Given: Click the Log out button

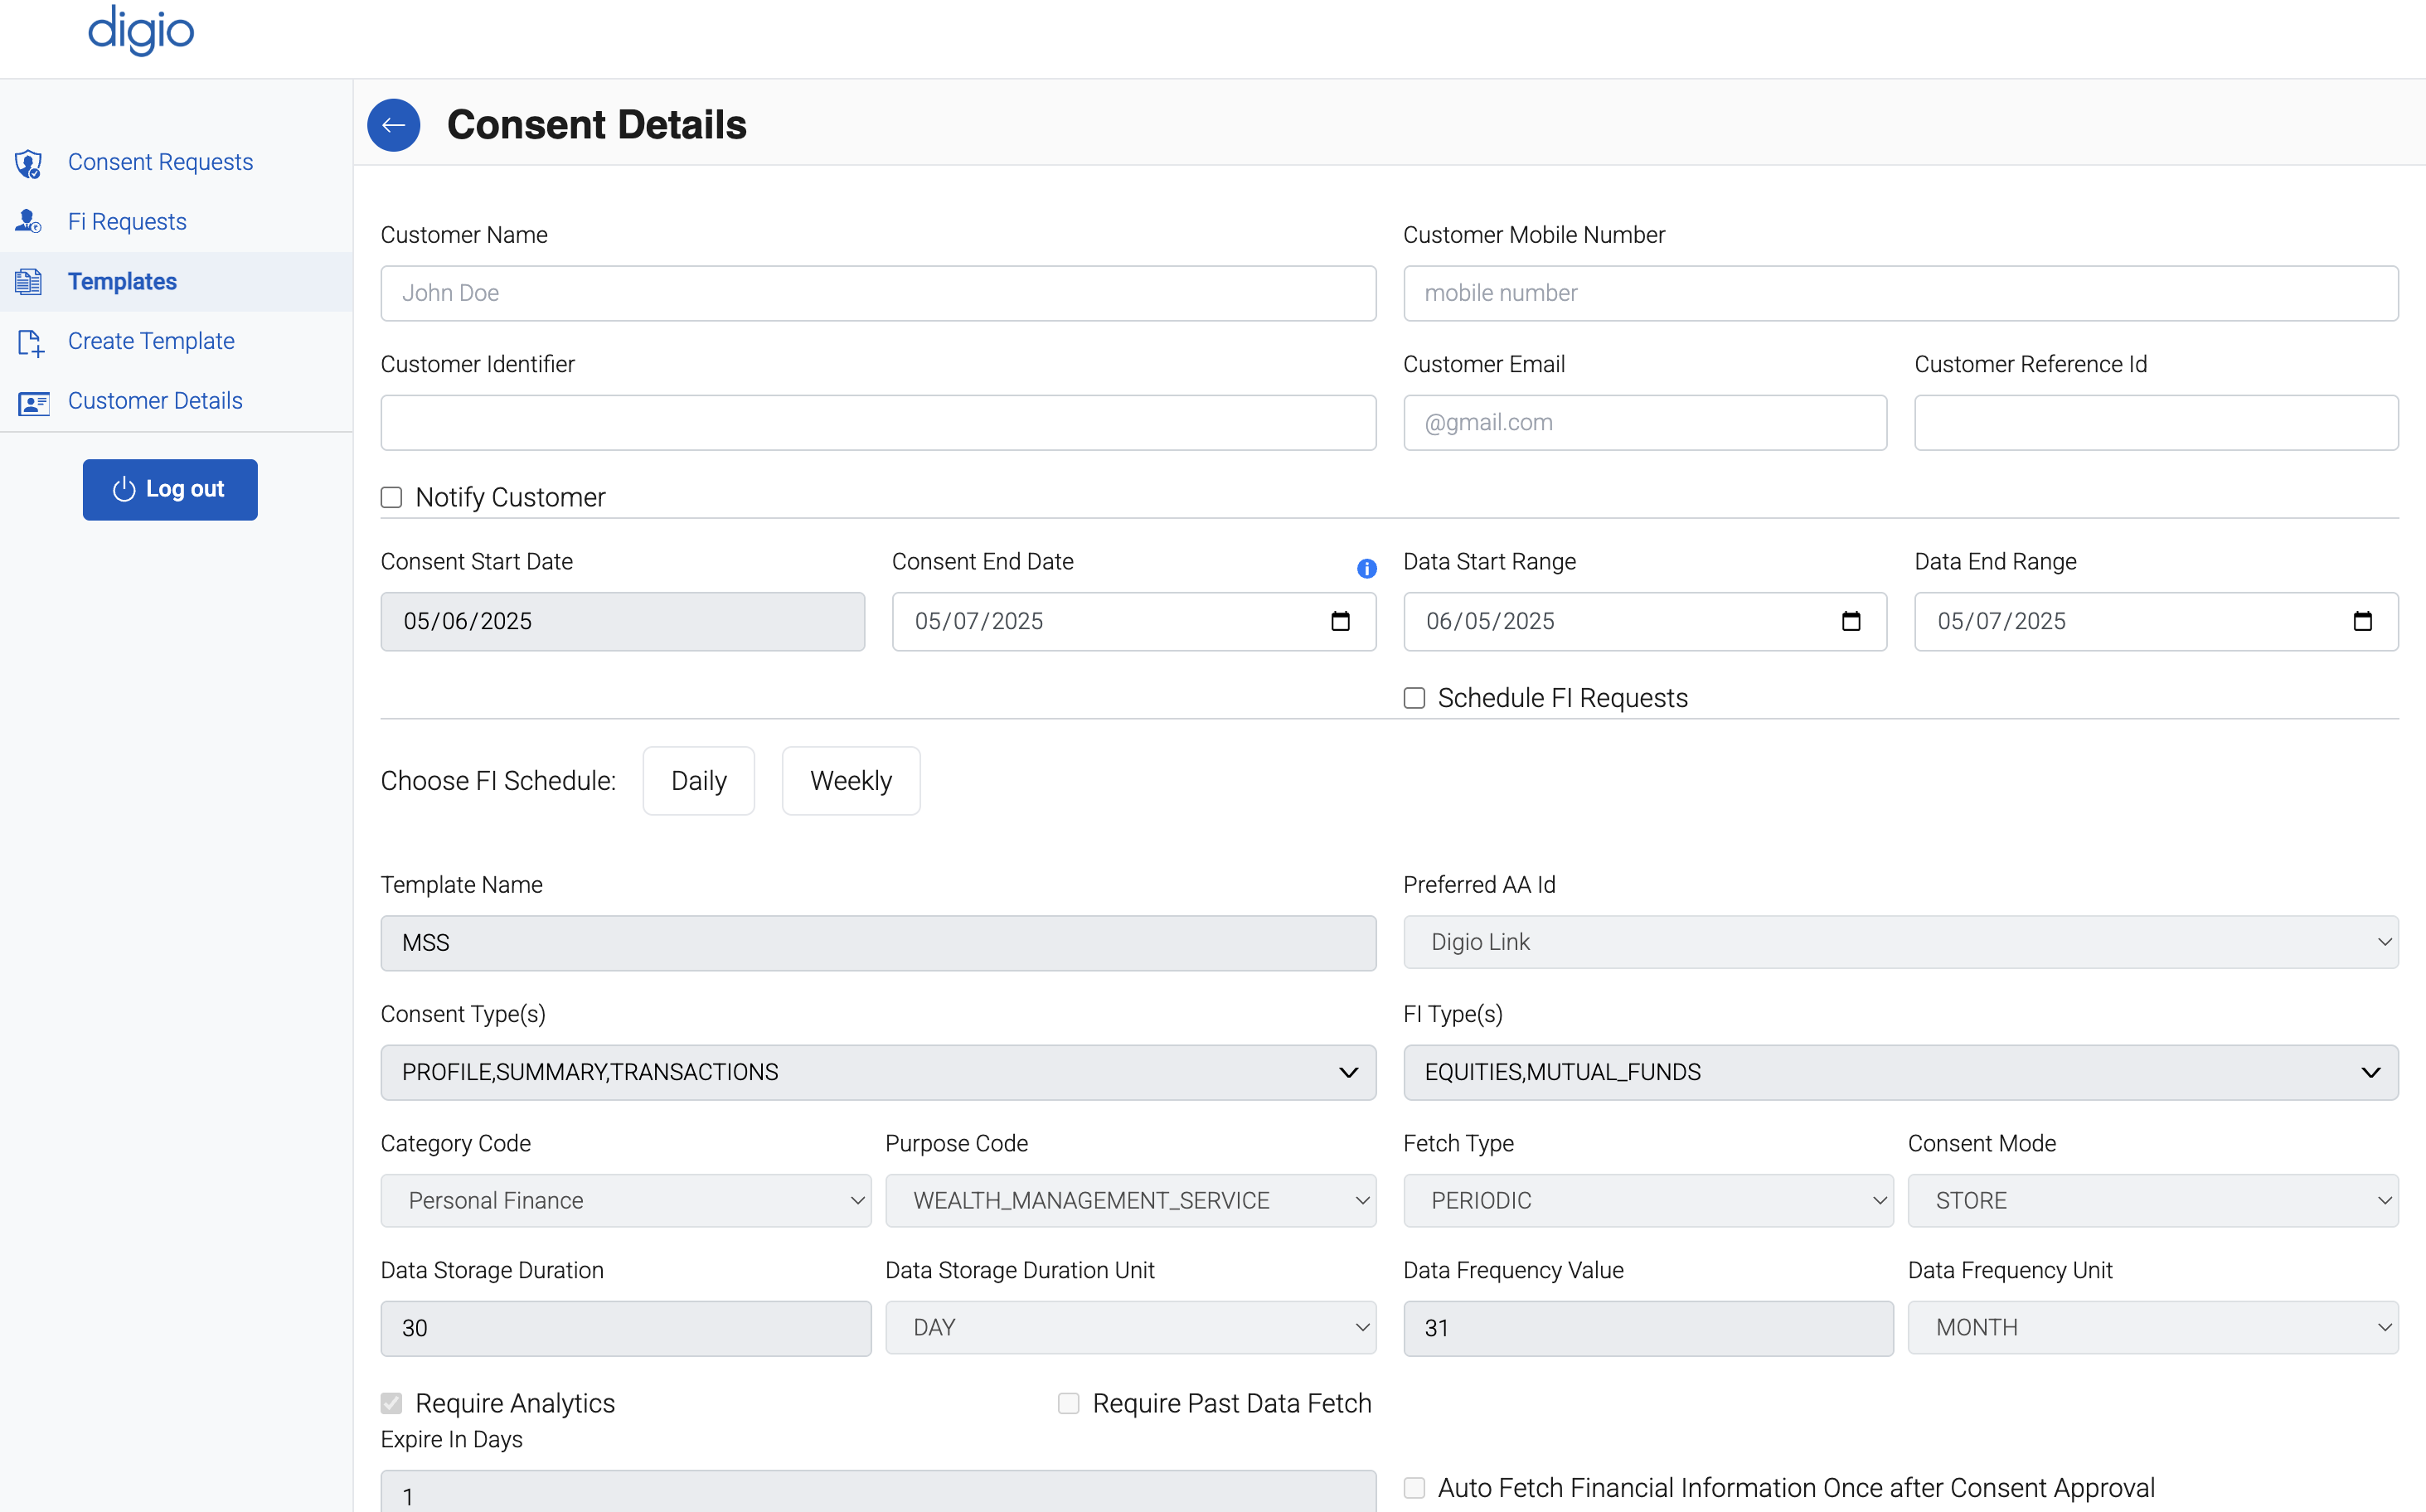Looking at the screenshot, I should 170,489.
